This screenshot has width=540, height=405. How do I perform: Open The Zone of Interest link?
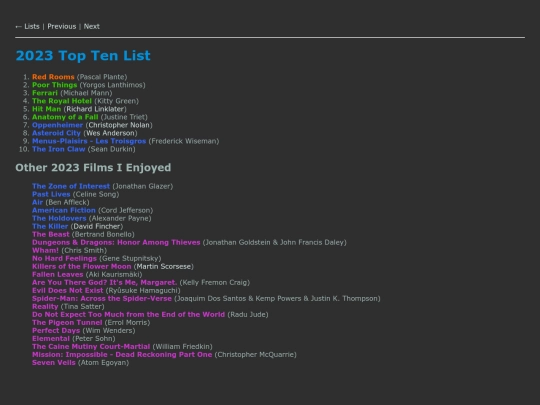71,186
